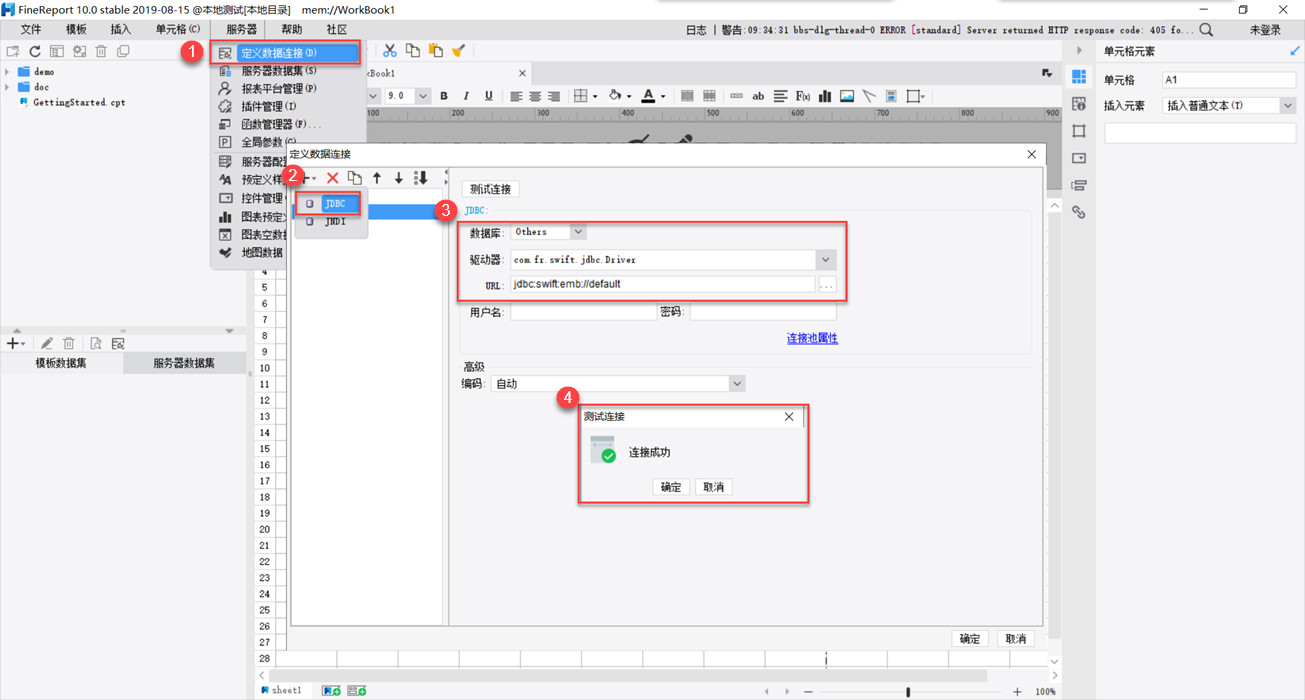
Task: Click the trash icon in the dataset panel
Action: 69,343
